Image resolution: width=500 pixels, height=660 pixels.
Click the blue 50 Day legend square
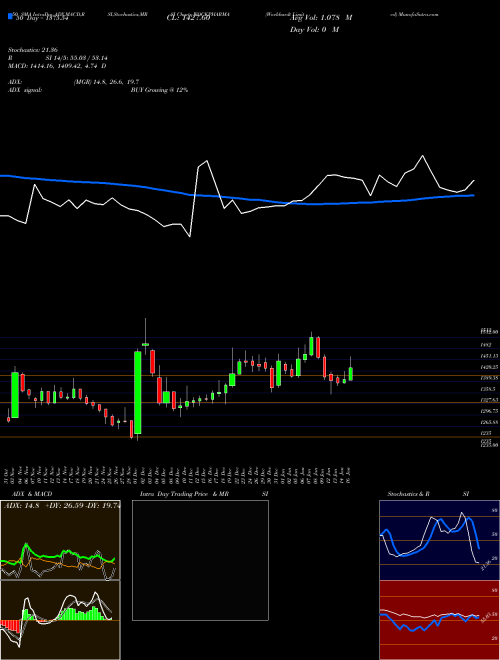10,17
